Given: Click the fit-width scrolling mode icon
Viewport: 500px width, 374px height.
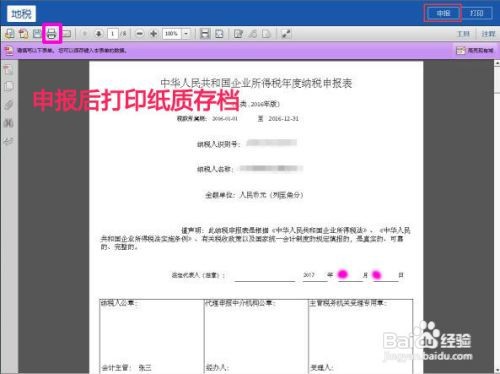Looking at the screenshot, I should pyautogui.click(x=205, y=34).
